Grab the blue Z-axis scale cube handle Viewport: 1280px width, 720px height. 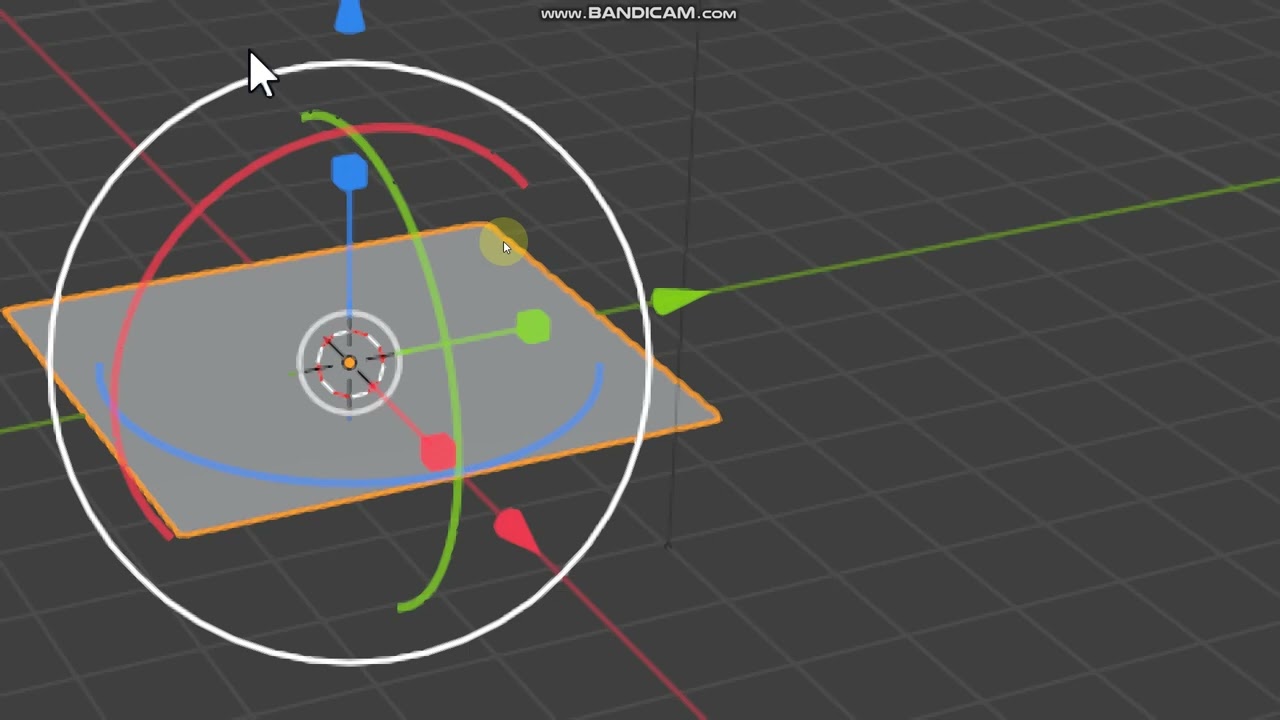click(x=349, y=172)
